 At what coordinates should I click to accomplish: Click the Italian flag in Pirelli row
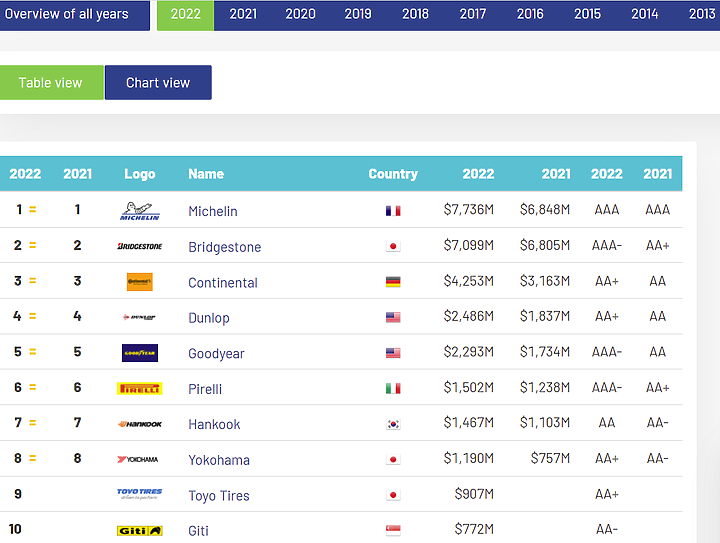coord(393,388)
